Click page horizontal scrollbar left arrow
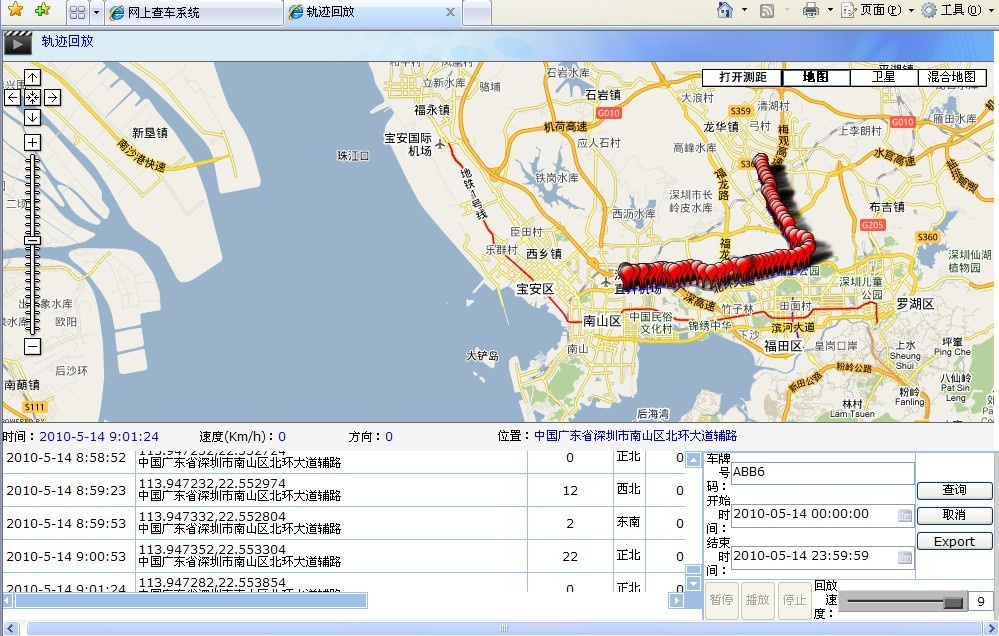The height and width of the screenshot is (636, 999). click(11, 629)
